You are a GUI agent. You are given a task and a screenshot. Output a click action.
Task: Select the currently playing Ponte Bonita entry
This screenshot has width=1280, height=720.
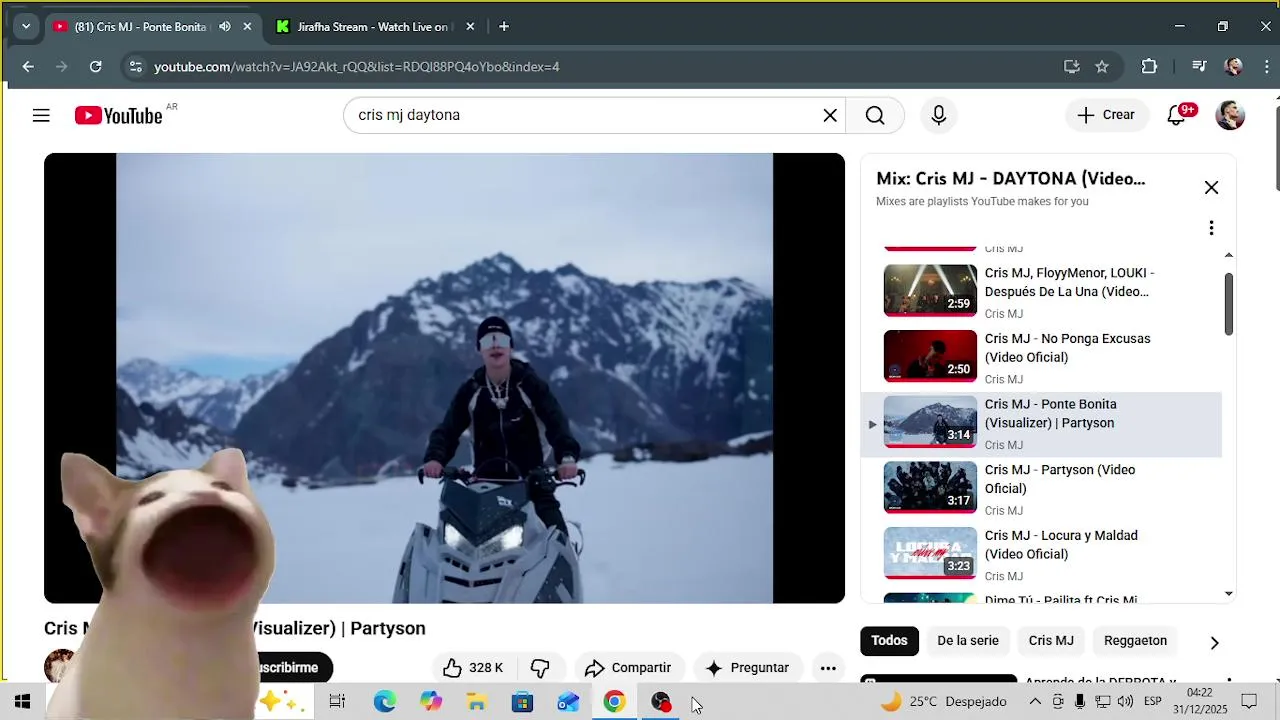[1041, 424]
